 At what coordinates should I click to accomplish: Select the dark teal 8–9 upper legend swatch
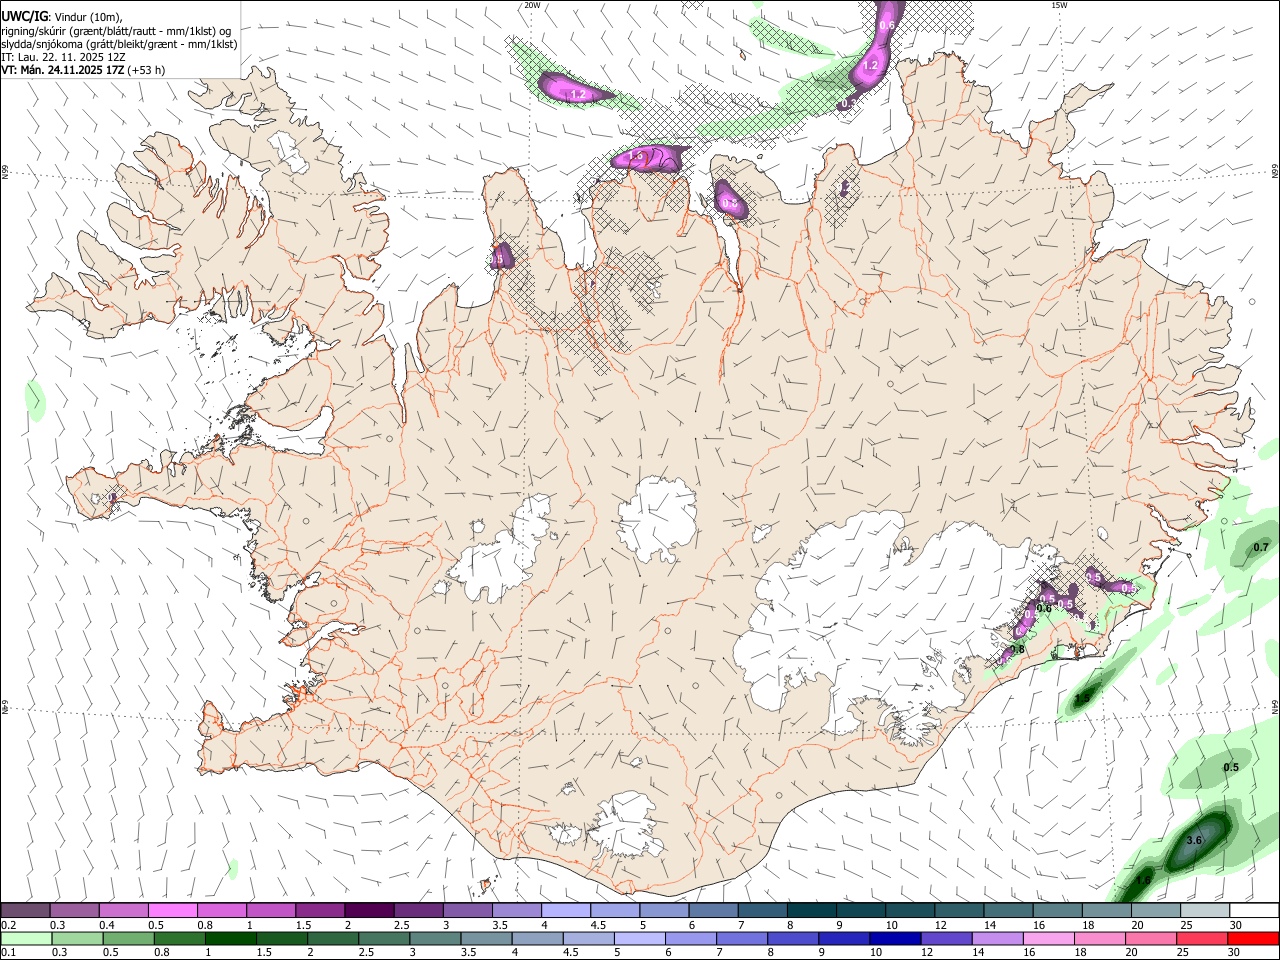point(810,910)
